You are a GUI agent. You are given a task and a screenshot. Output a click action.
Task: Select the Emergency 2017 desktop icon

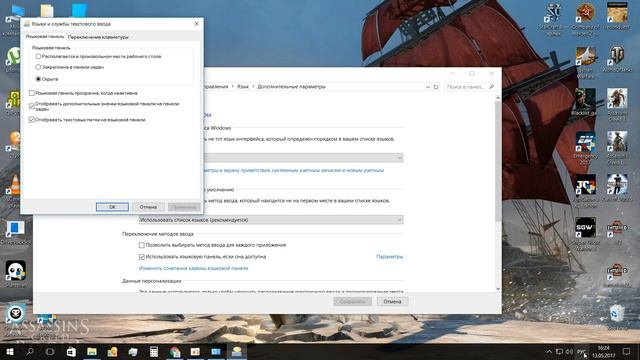click(x=586, y=147)
